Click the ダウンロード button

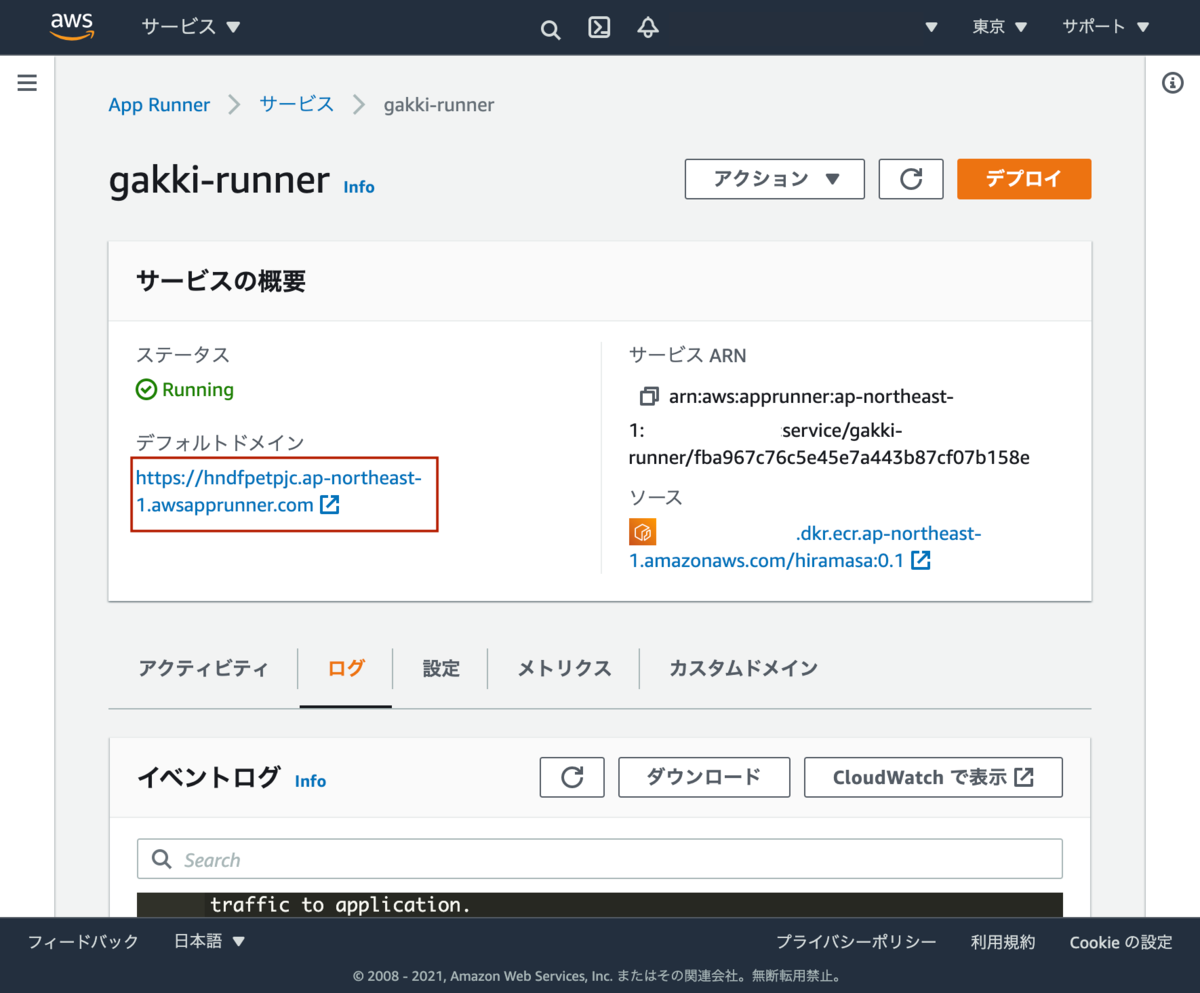point(704,777)
